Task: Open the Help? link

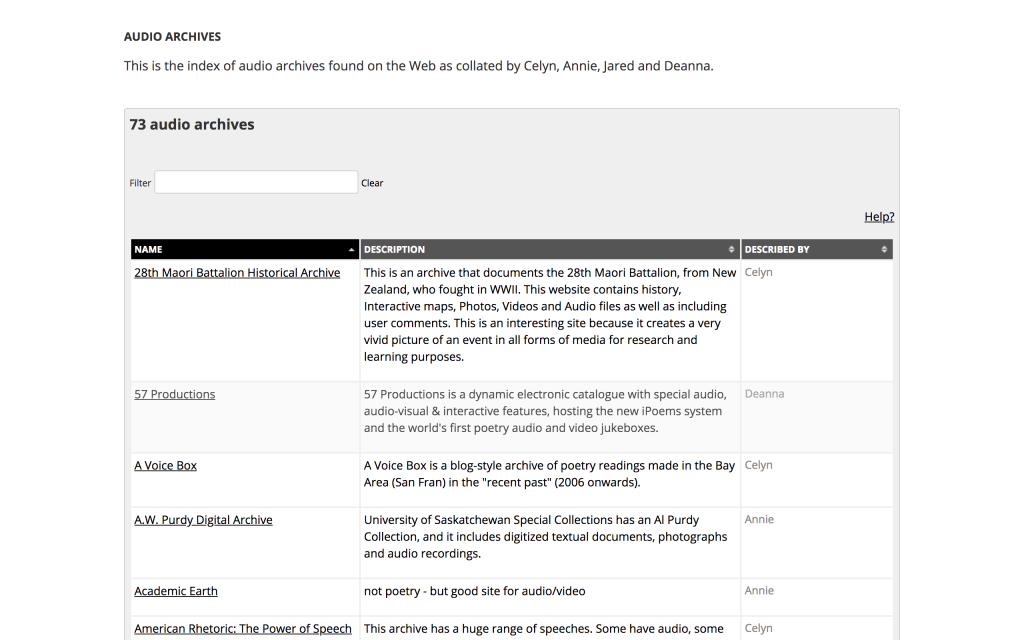Action: pos(879,217)
